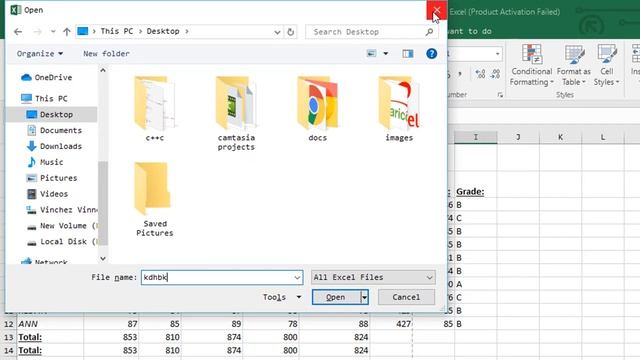
Task: Click Total: cell in row 13
Action: point(50,337)
